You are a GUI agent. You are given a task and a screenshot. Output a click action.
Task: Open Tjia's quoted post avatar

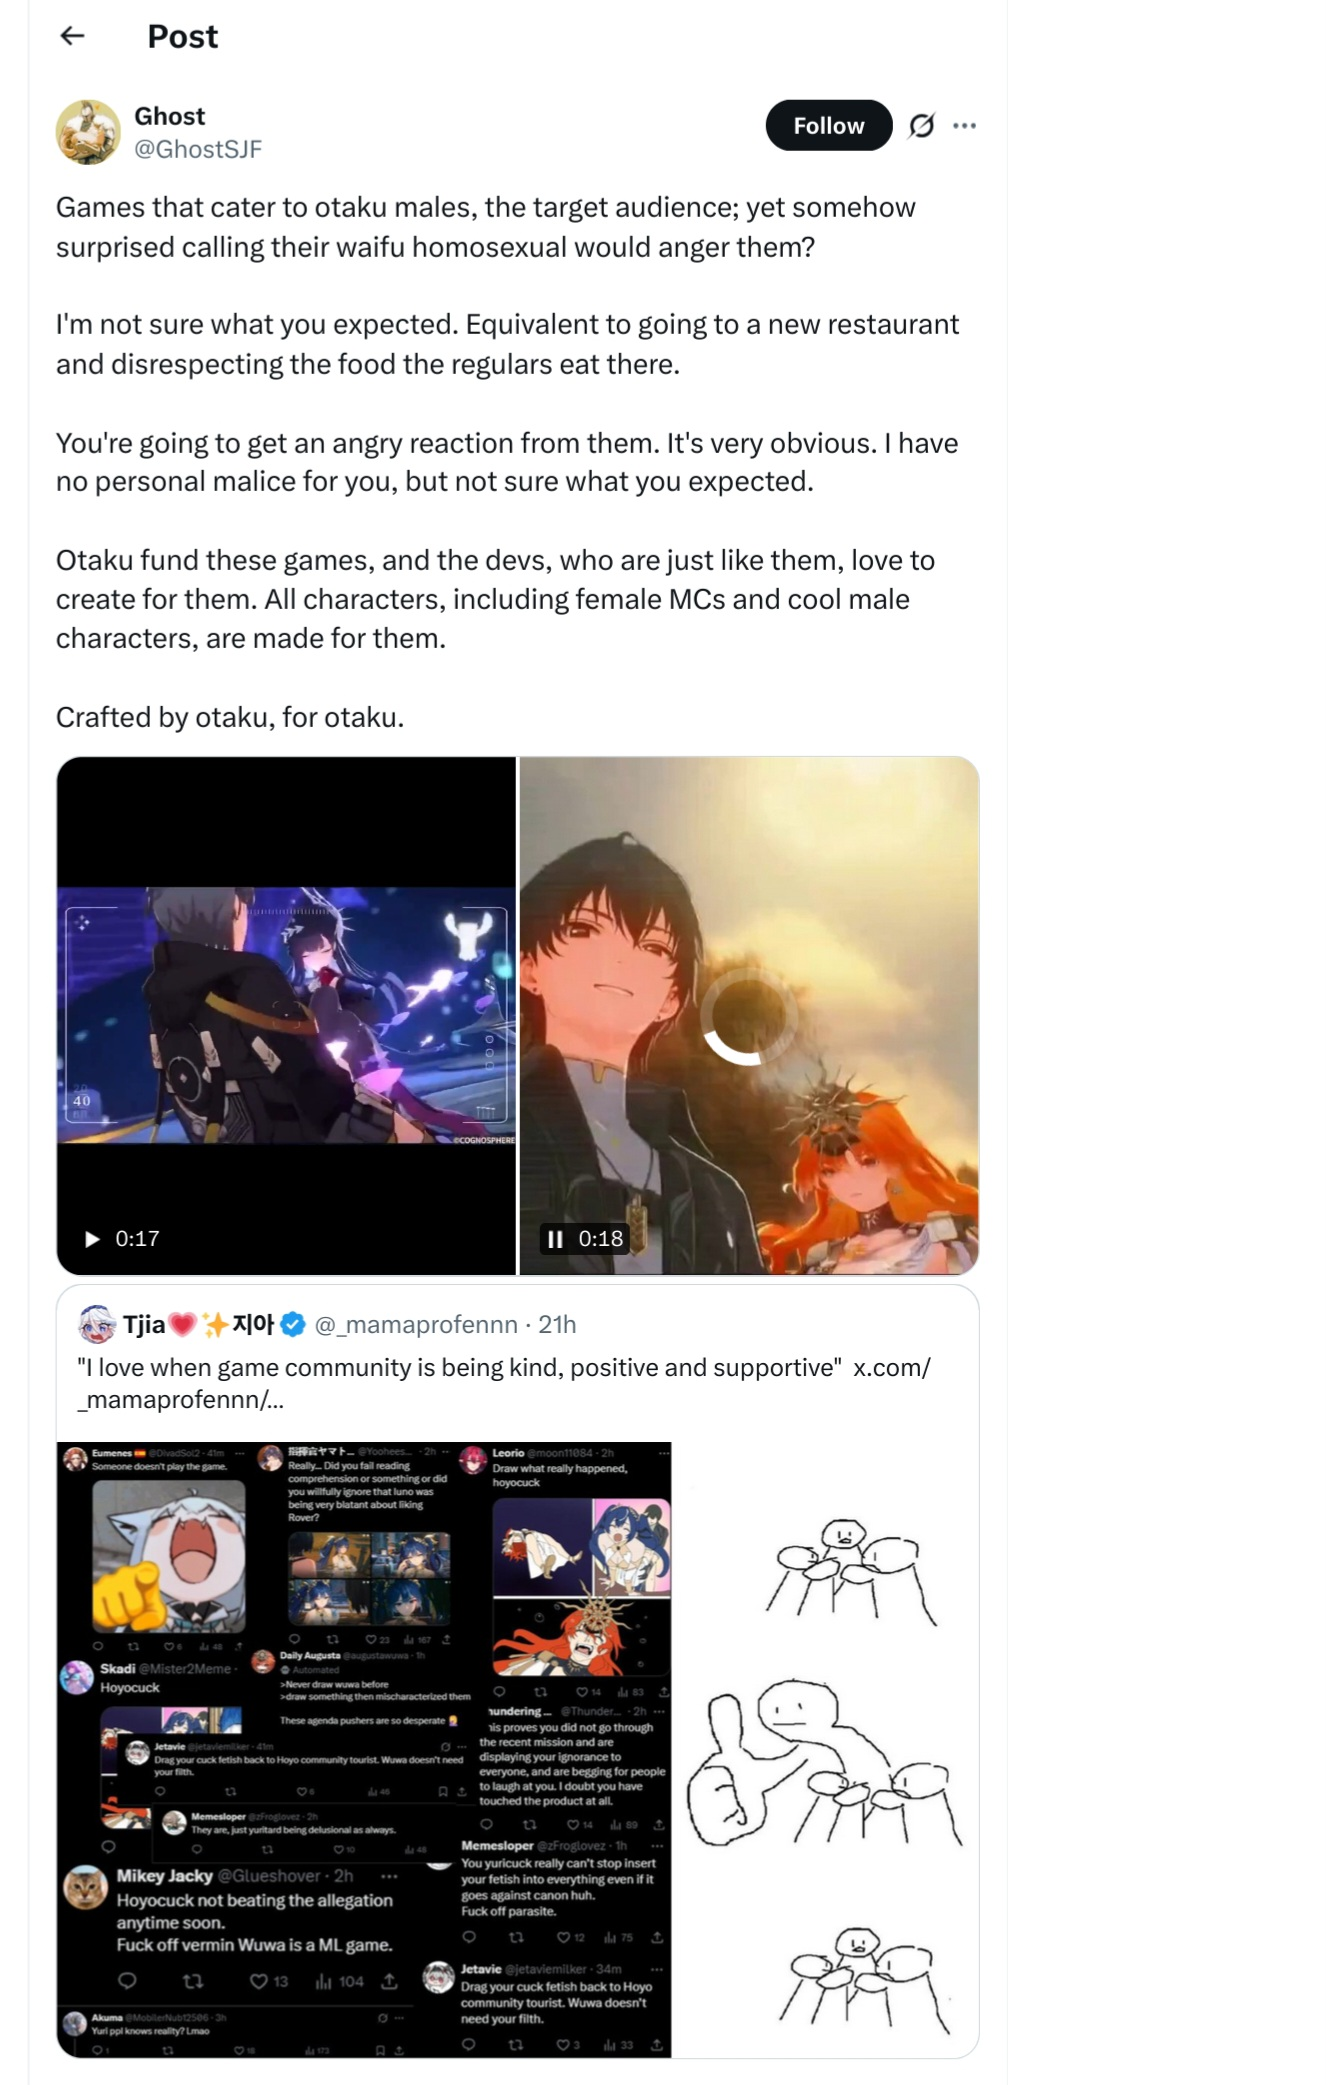[x=97, y=1324]
